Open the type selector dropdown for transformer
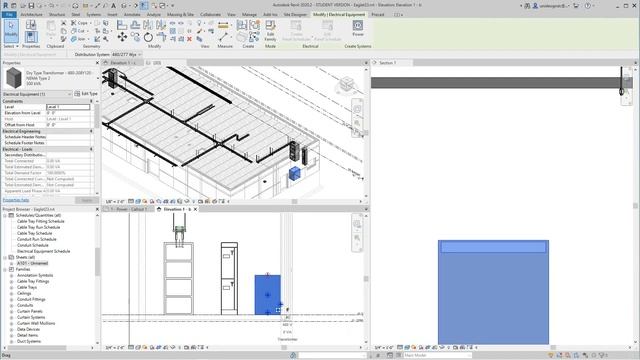The height and width of the screenshot is (360, 640). click(x=98, y=78)
